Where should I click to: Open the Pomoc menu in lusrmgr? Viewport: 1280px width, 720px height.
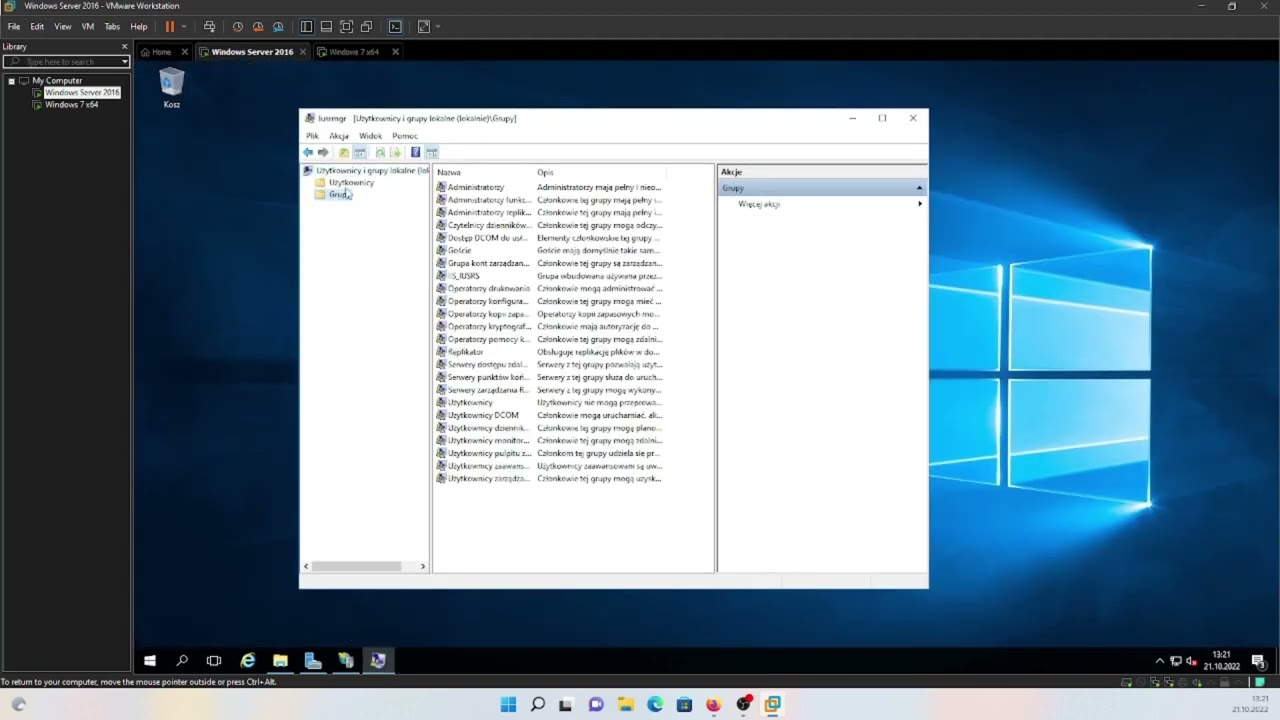tap(405, 136)
